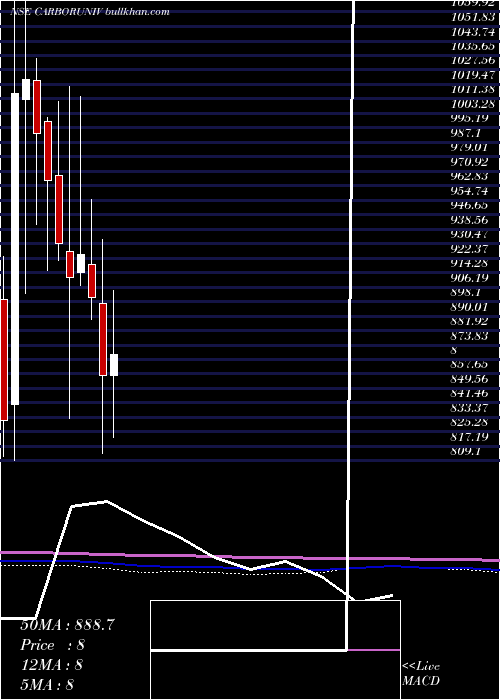Select the 817.19 price axis label
This screenshot has height=700, width=500.
[x=470, y=437]
